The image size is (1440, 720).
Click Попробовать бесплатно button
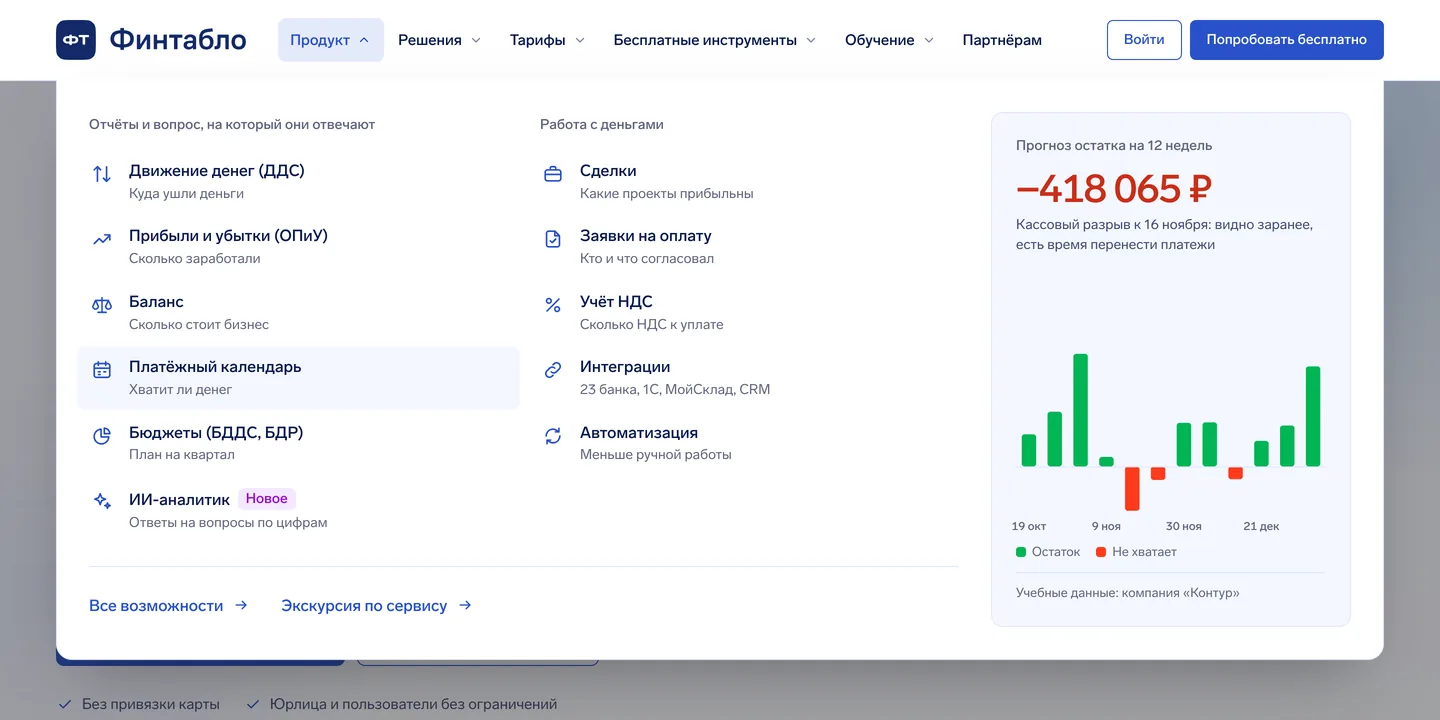point(1287,40)
